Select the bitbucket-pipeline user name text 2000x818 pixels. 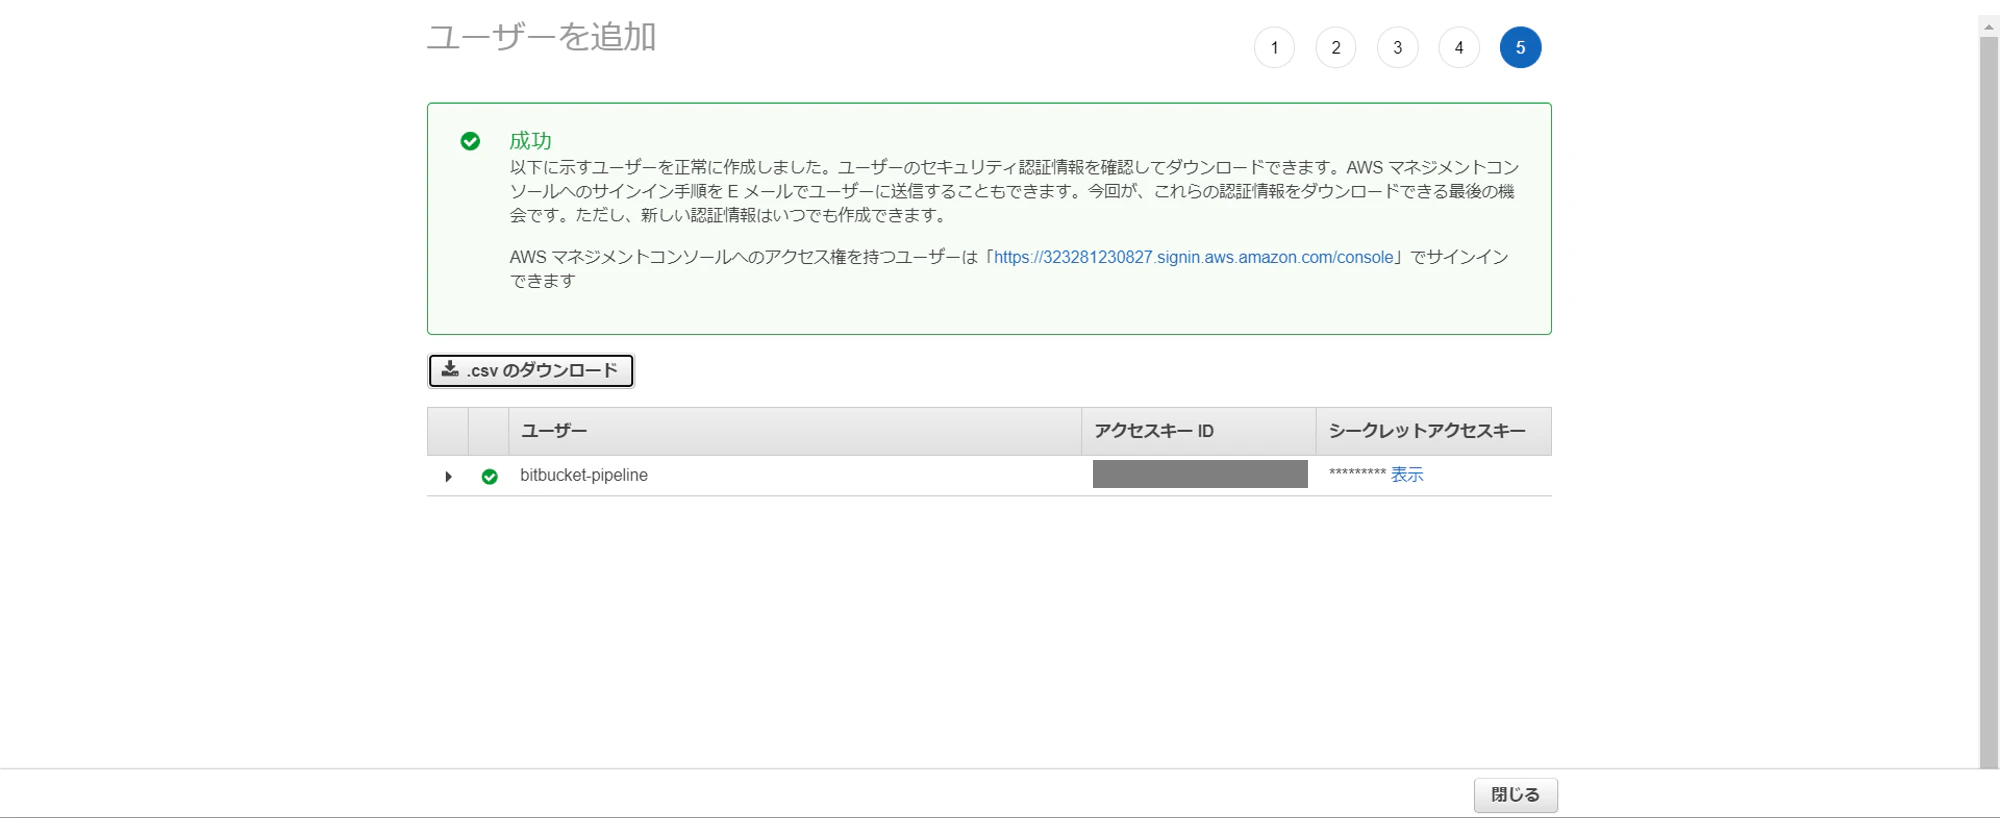click(x=584, y=475)
